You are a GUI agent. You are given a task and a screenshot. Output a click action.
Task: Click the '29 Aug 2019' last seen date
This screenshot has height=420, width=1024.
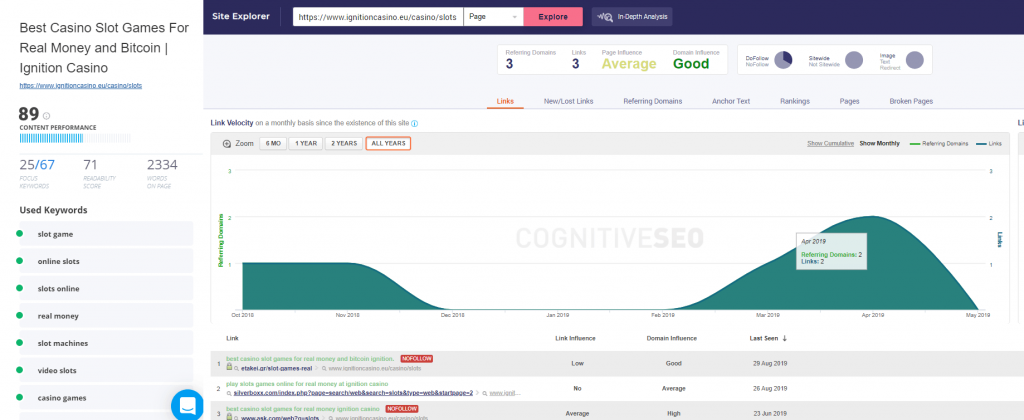tap(769, 363)
